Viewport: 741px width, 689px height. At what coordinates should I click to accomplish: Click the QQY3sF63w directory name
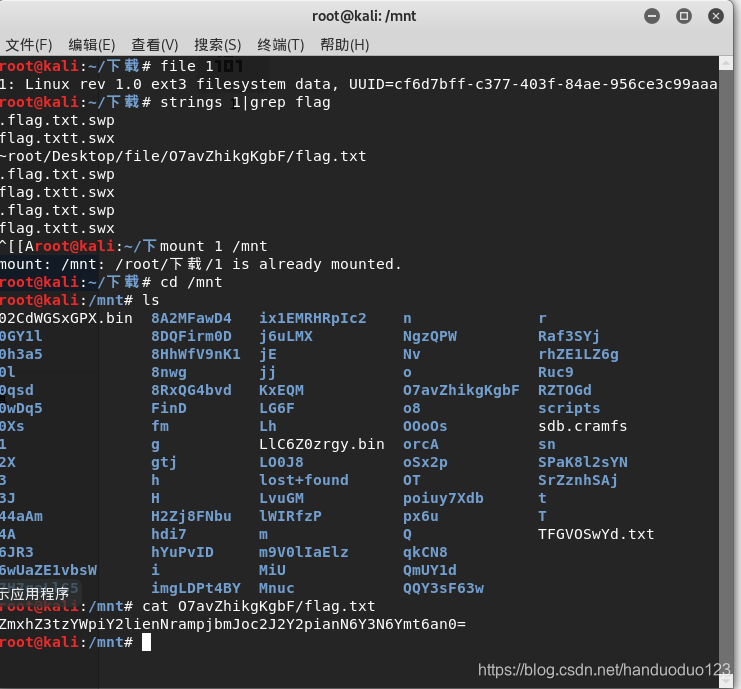coord(443,588)
